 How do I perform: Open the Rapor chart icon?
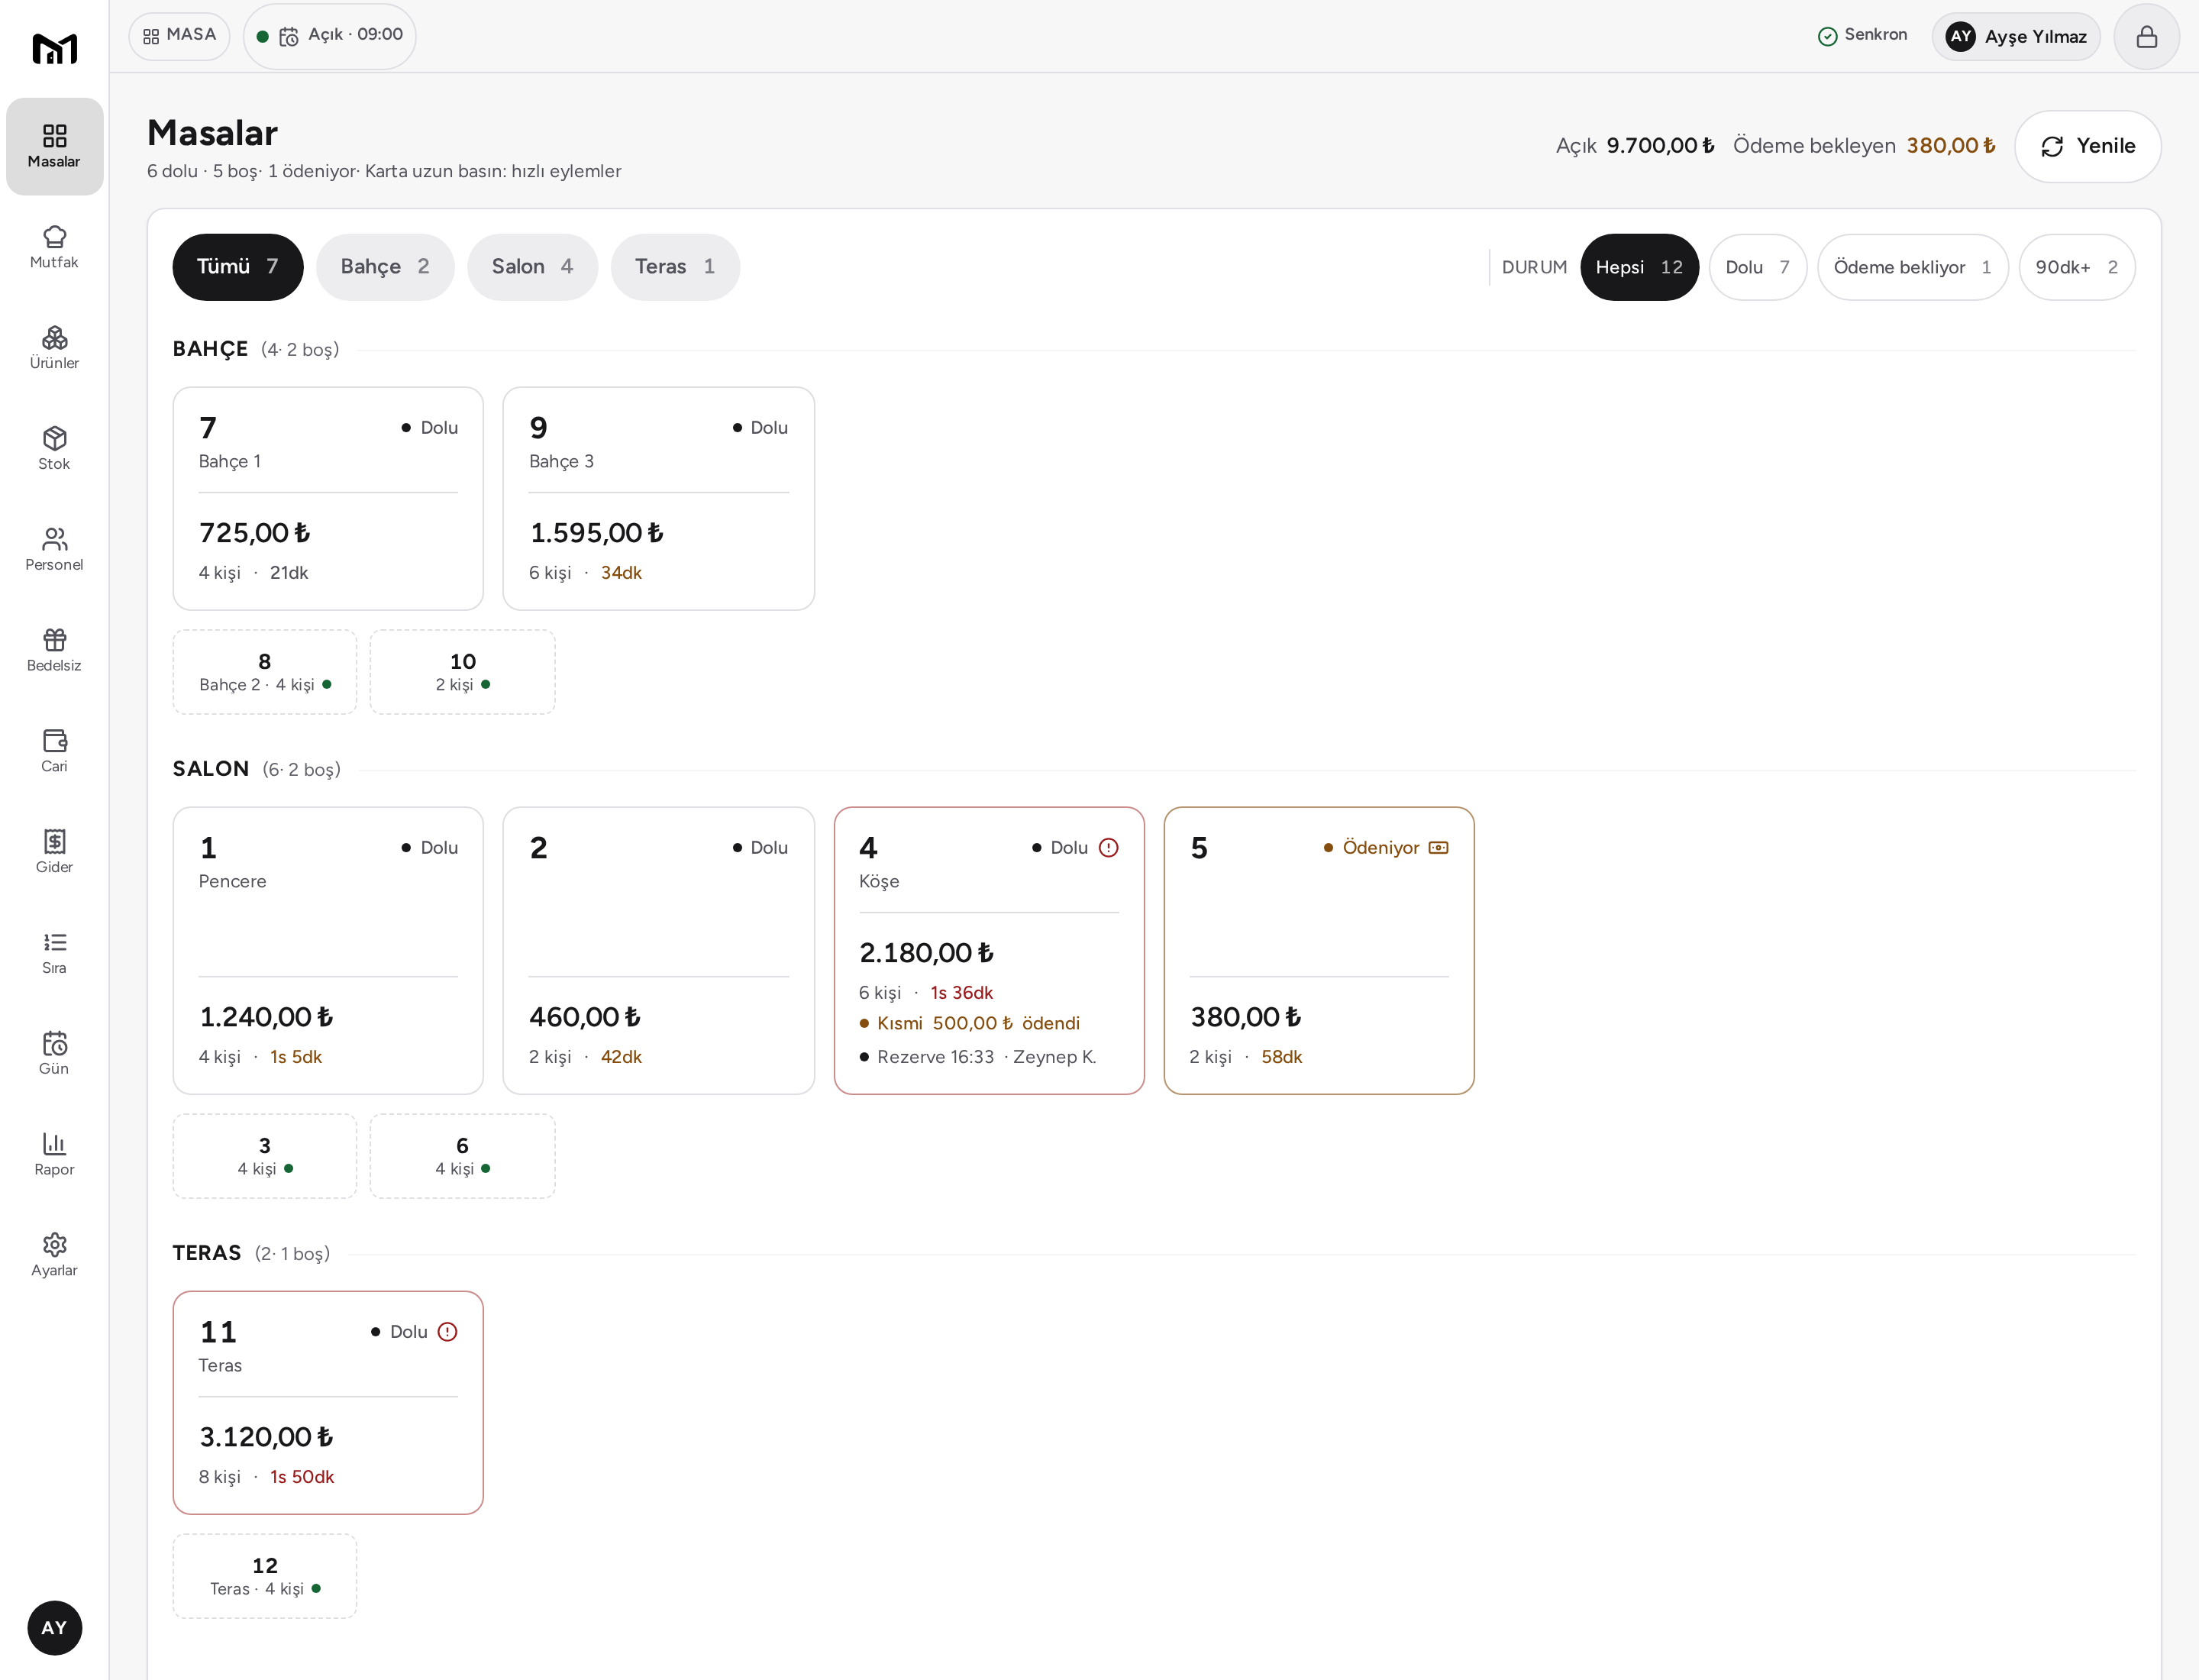point(54,1154)
